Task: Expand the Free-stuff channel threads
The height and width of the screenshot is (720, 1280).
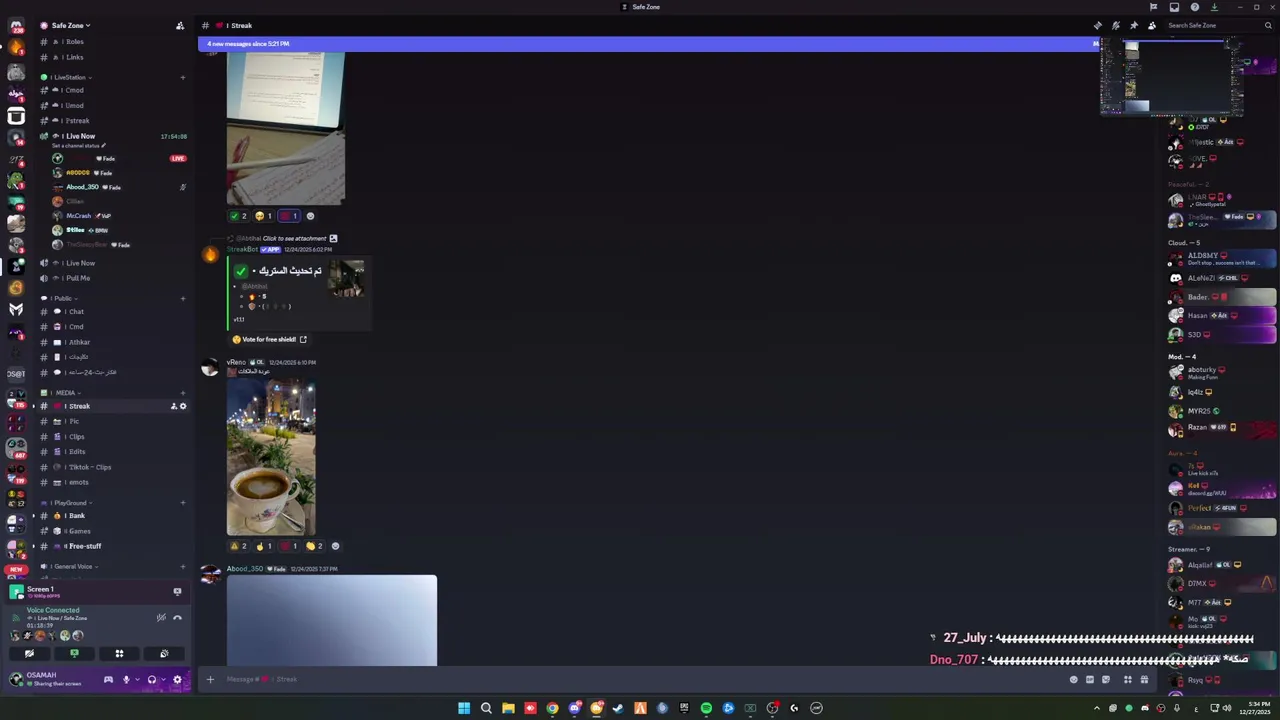Action: (33, 546)
